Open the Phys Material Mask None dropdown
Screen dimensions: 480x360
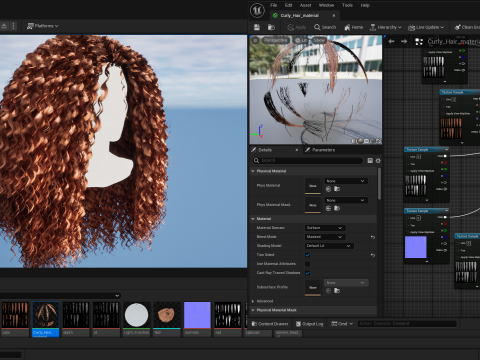346,200
